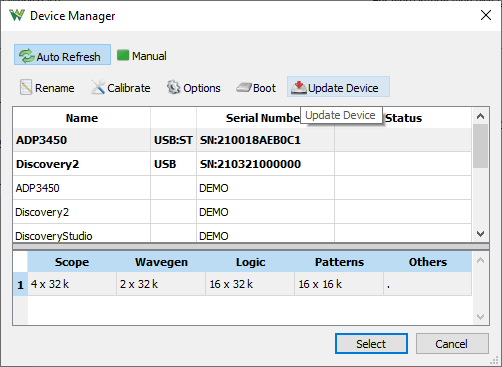Screen dimensions: 502x367
Task: Select the Discovery2 DEMO device name
Action: coord(42,212)
